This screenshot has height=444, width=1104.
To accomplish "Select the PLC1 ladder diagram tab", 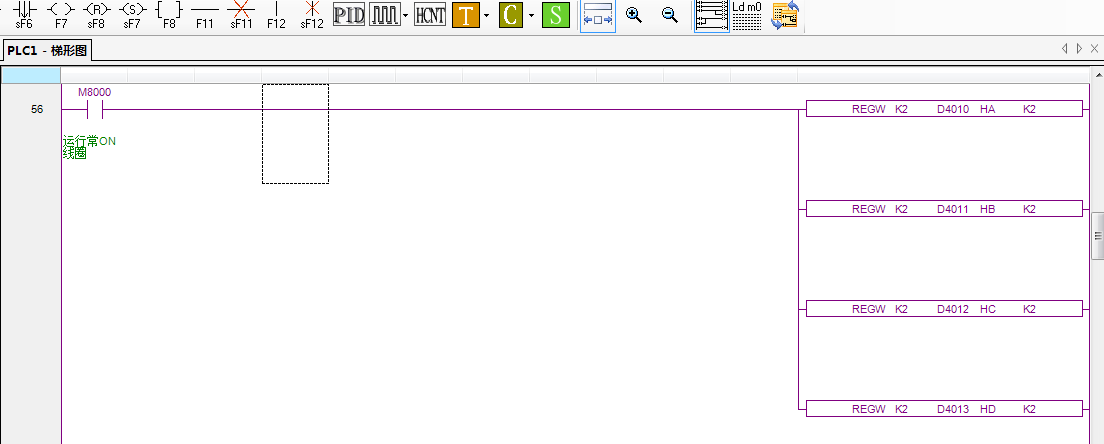I will (x=49, y=50).
